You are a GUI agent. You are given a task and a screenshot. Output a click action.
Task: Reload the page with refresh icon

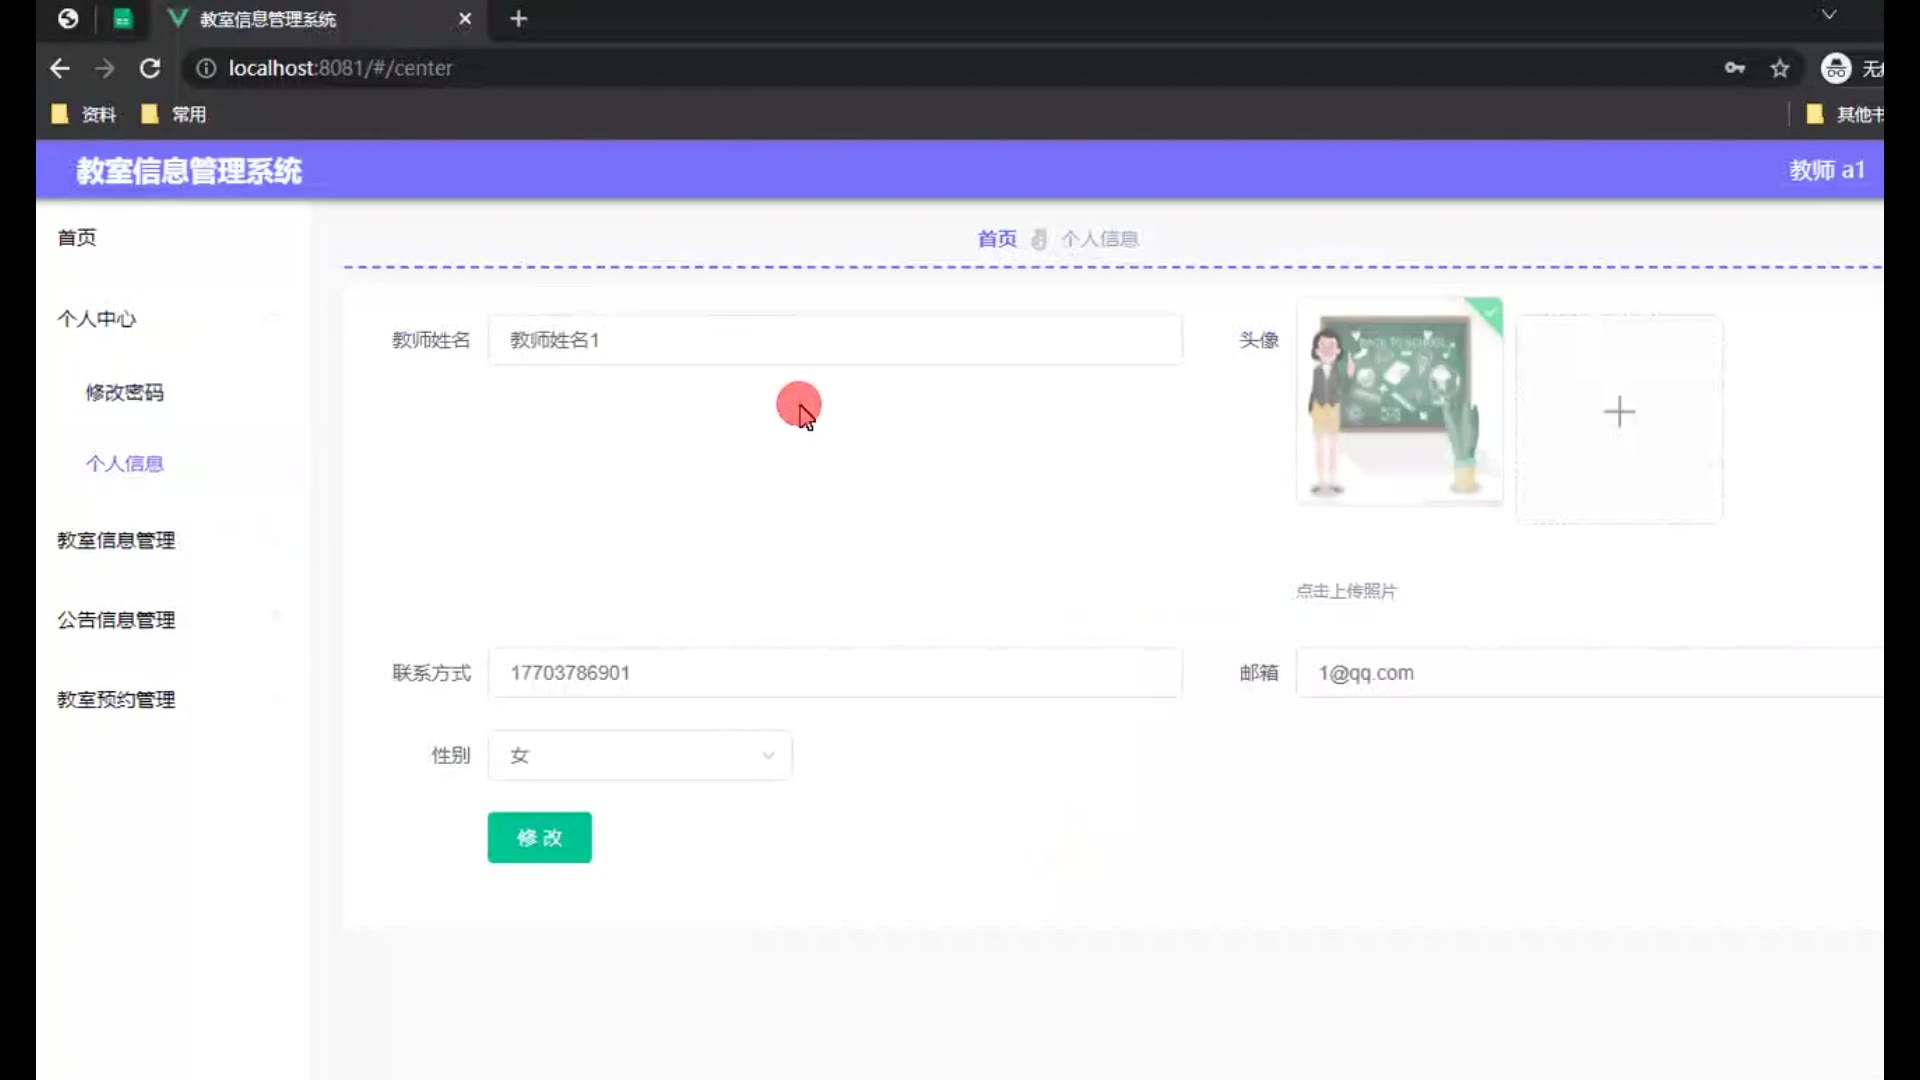pos(150,68)
